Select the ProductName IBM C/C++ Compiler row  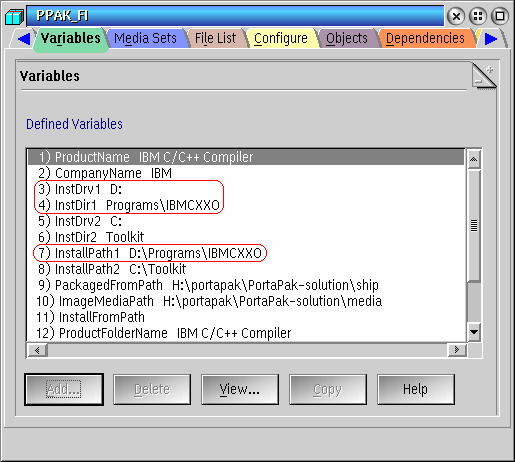coord(246,157)
